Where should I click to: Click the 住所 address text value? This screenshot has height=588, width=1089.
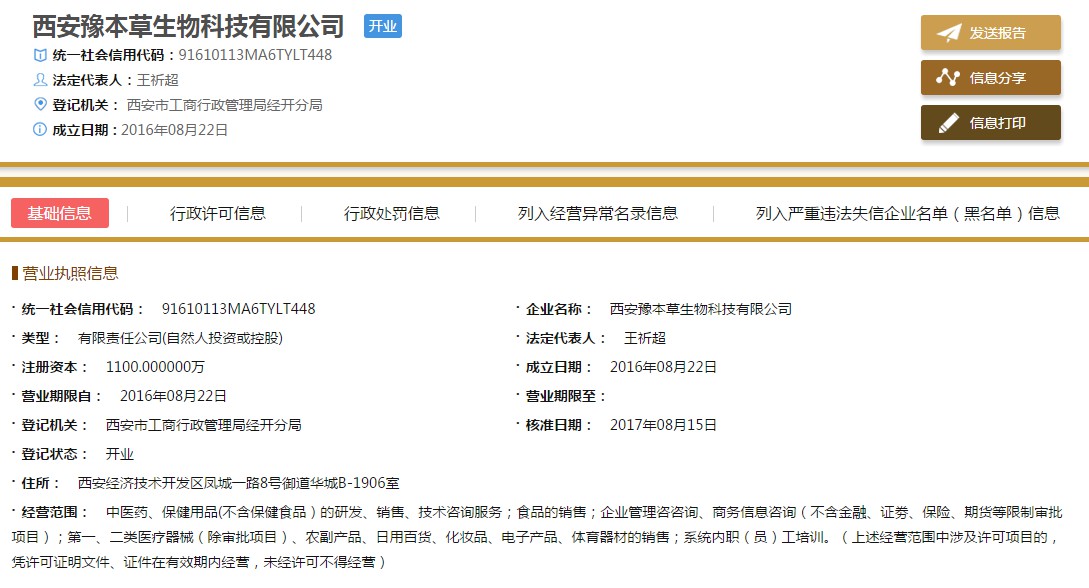point(239,483)
